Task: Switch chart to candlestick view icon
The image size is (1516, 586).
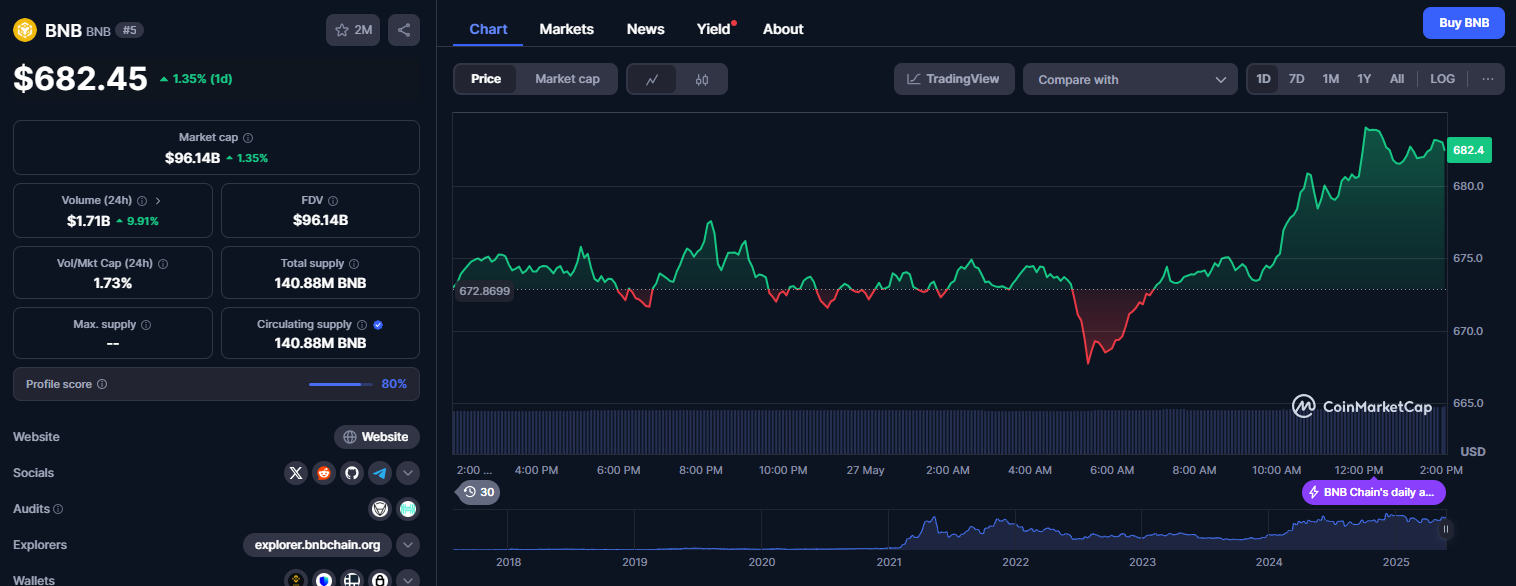Action: (702, 79)
